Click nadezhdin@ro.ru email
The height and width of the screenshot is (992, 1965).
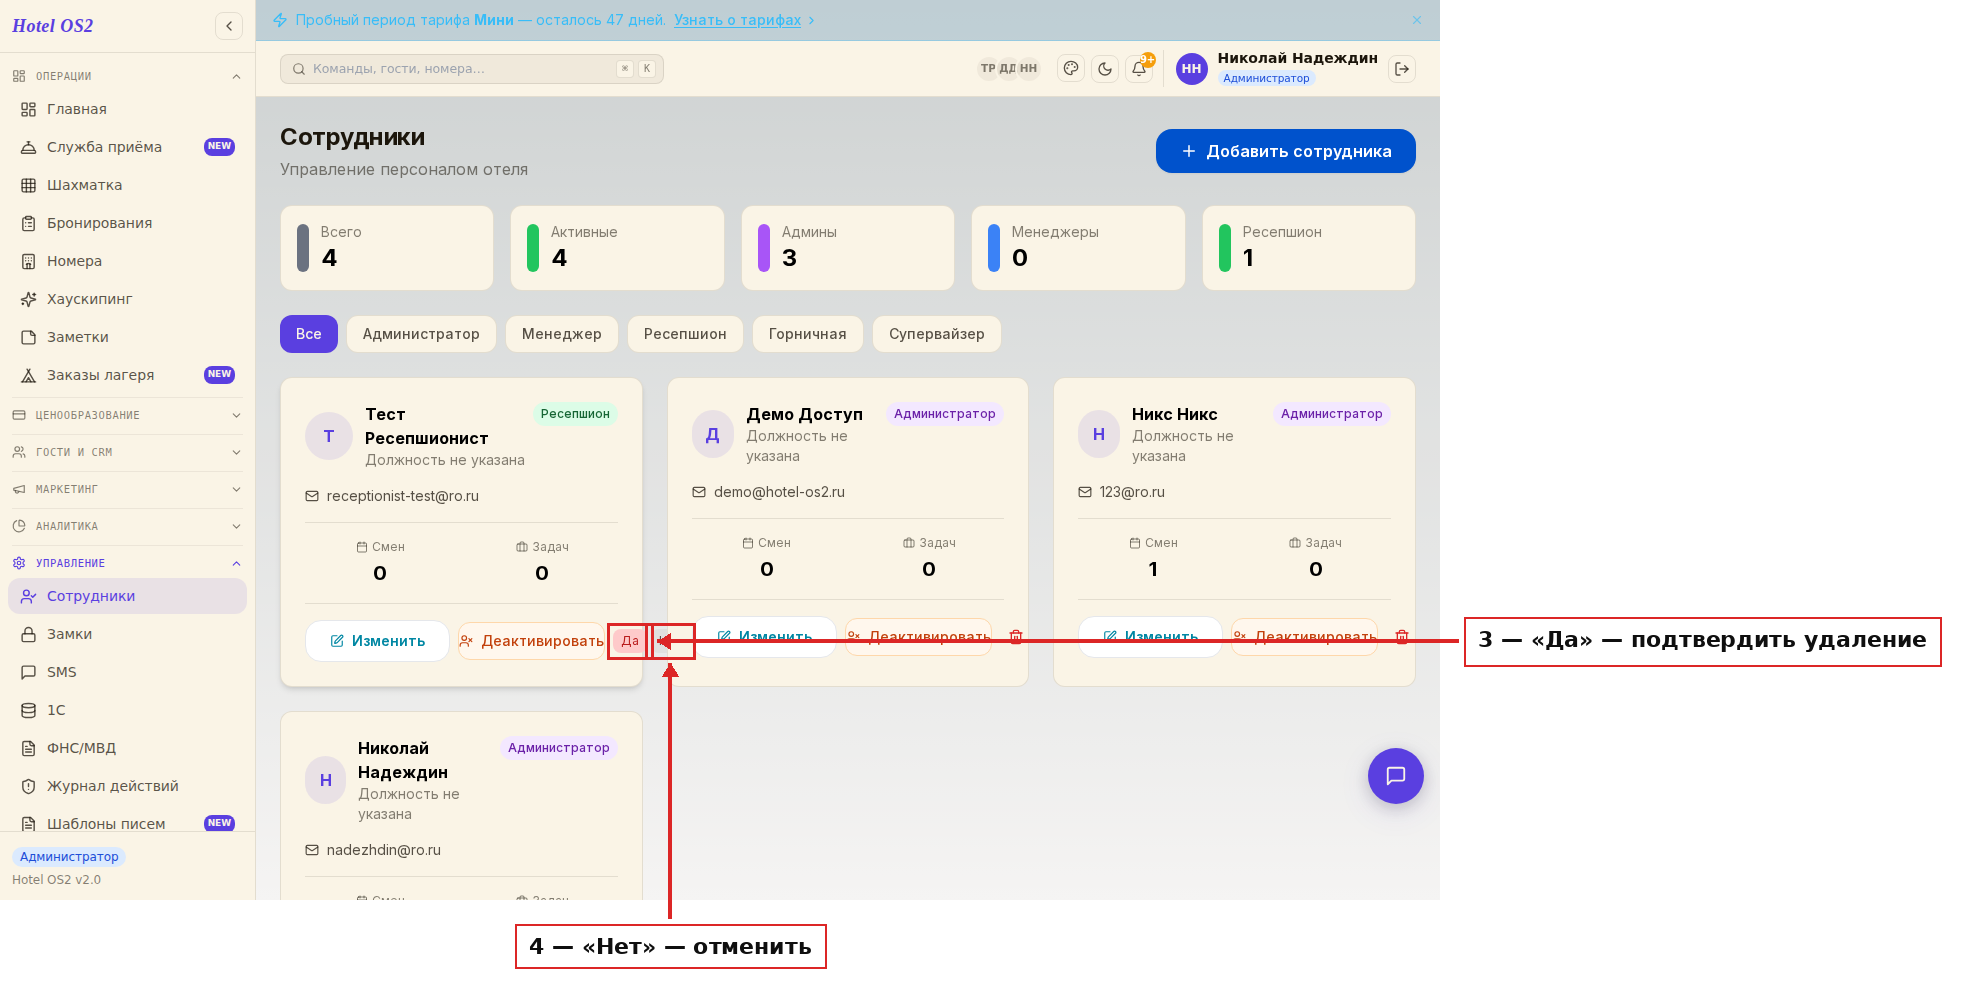pos(383,850)
